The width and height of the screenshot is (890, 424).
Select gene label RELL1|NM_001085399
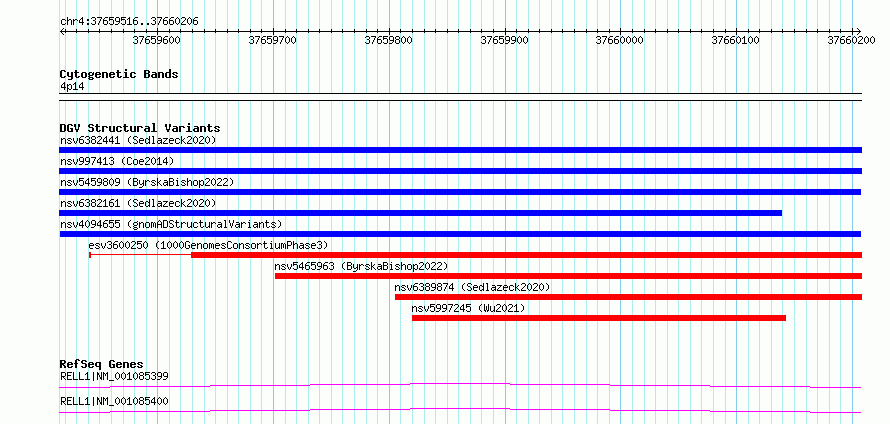tap(114, 376)
